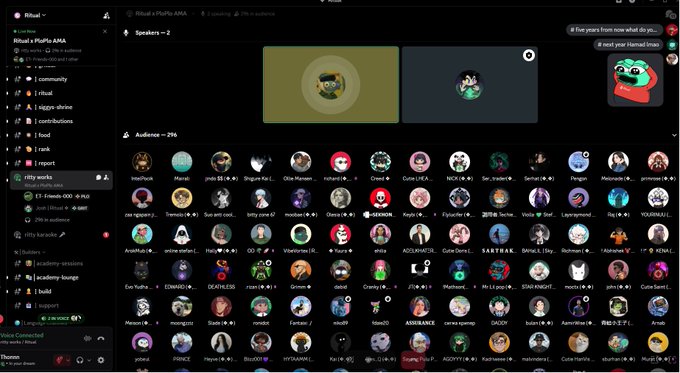
Task: Open User Settings gear icon
Action: [101, 360]
